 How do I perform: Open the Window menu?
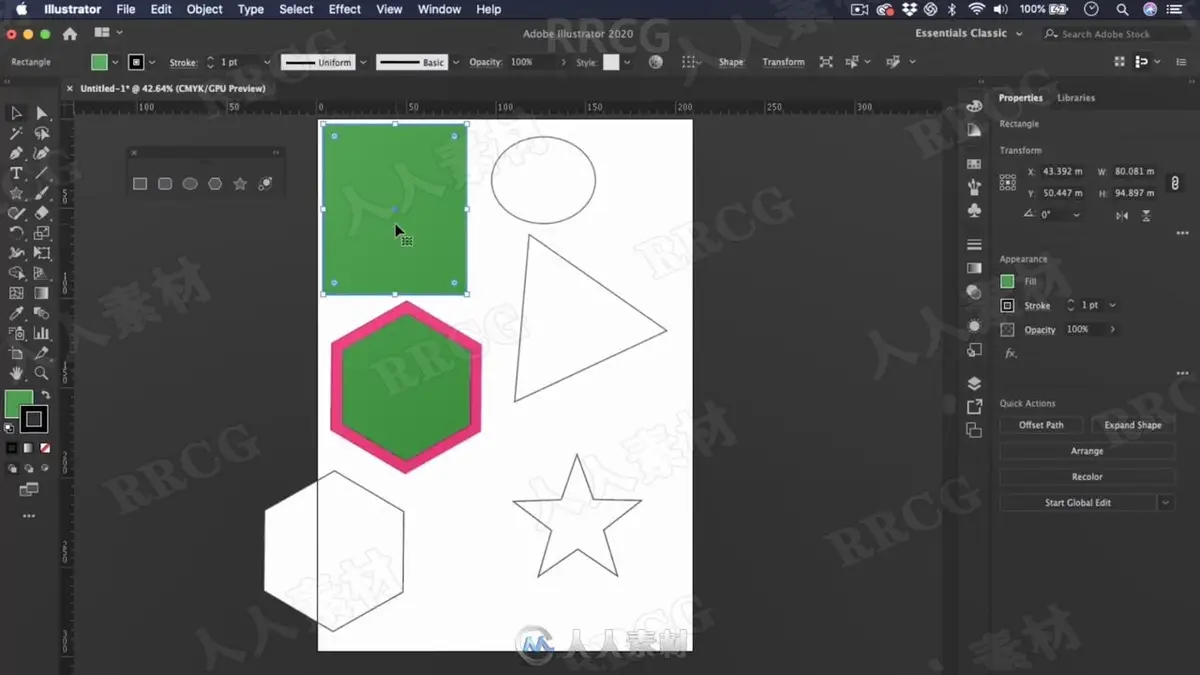[x=439, y=9]
